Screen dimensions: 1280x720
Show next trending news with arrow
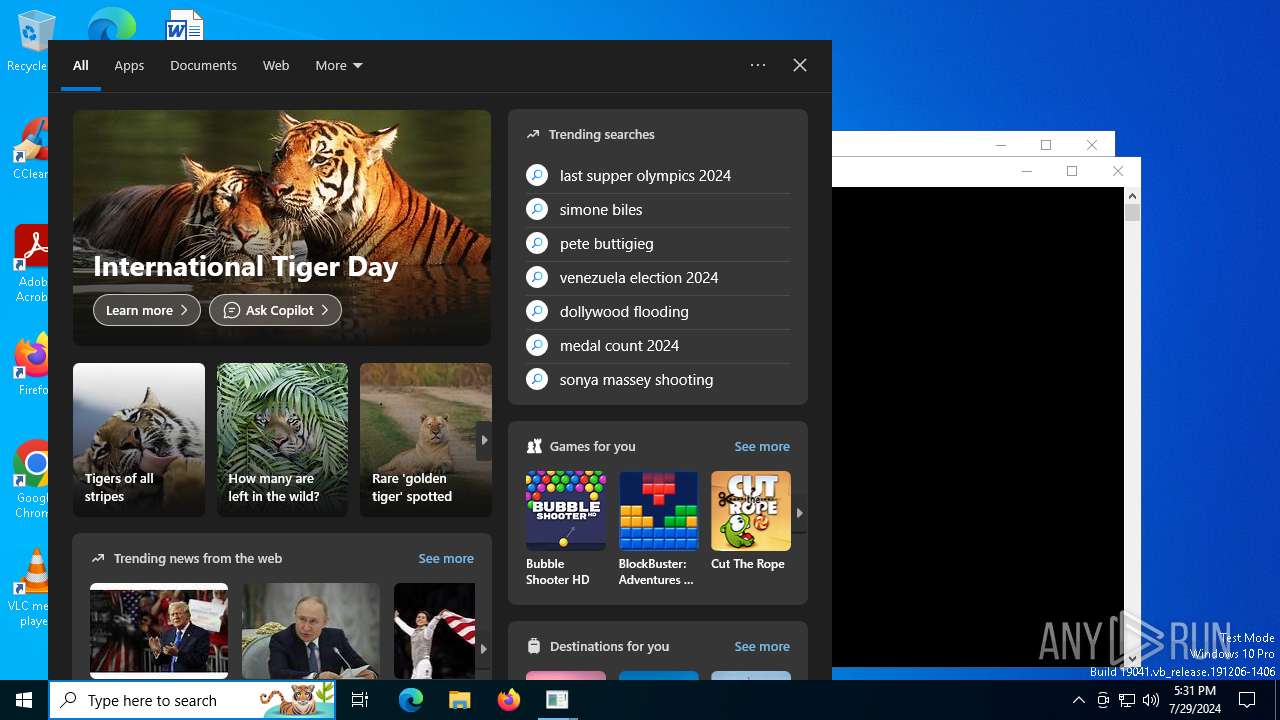[484, 648]
